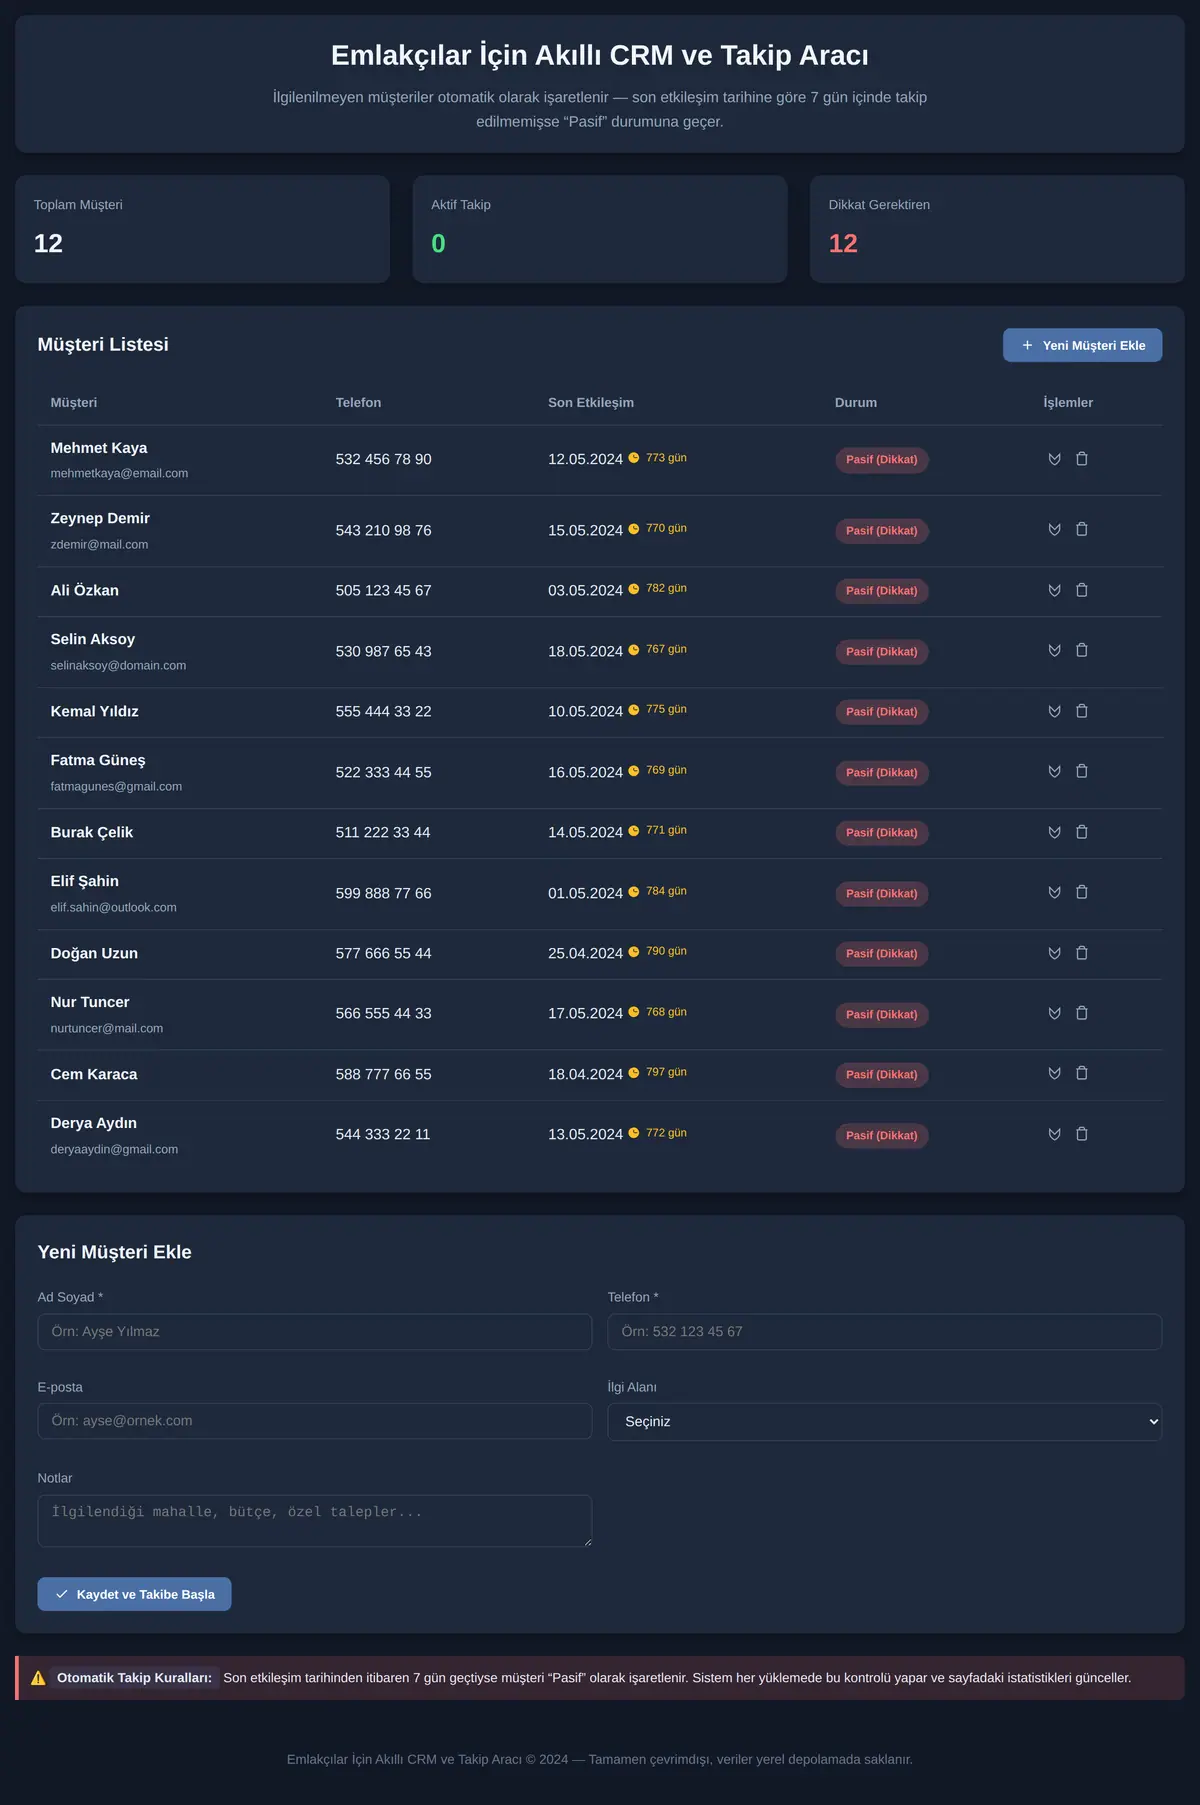The image size is (1200, 1805).
Task: Click email mehmetkaya@email.com
Action: 119,473
